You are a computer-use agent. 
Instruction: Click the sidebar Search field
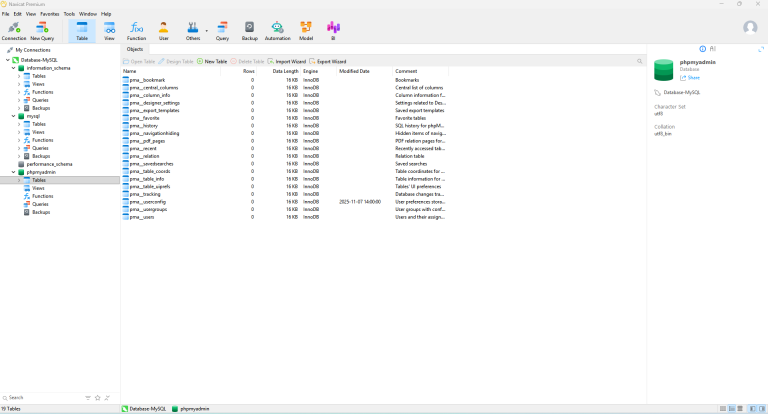tap(40, 397)
